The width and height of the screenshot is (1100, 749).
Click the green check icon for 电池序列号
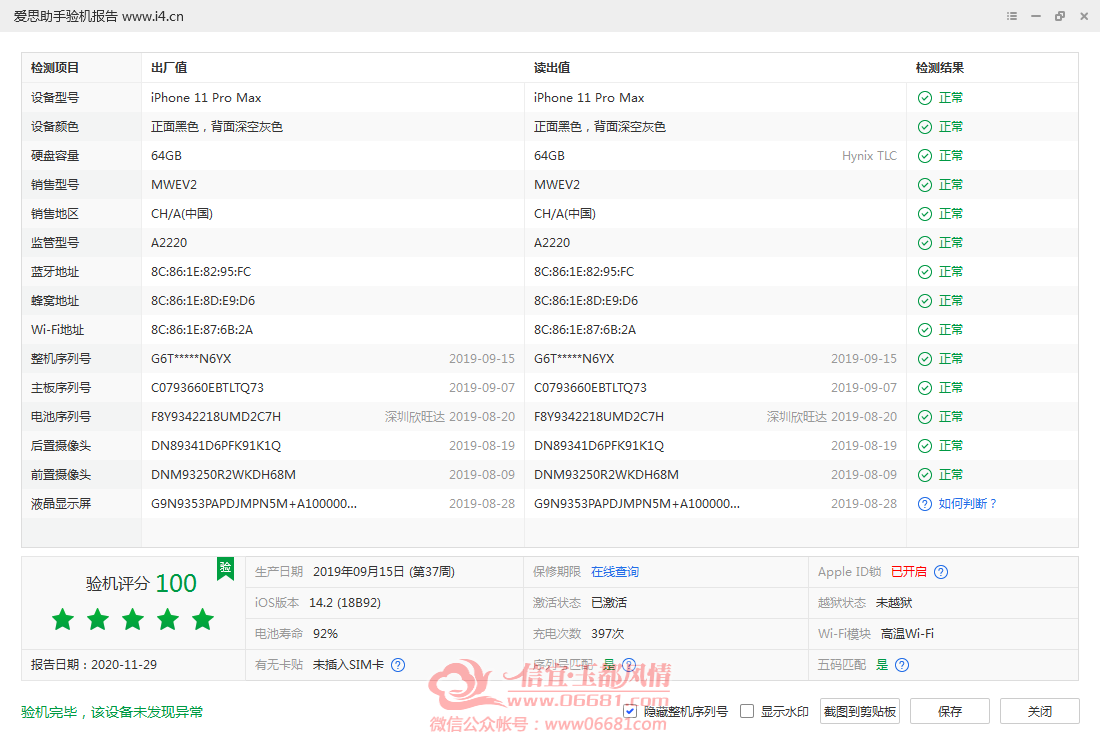pyautogui.click(x=925, y=417)
